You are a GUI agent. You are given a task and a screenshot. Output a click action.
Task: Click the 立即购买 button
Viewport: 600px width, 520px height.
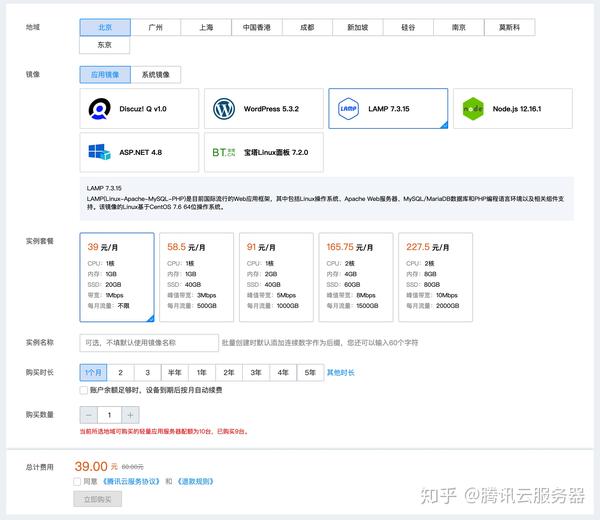click(x=98, y=499)
